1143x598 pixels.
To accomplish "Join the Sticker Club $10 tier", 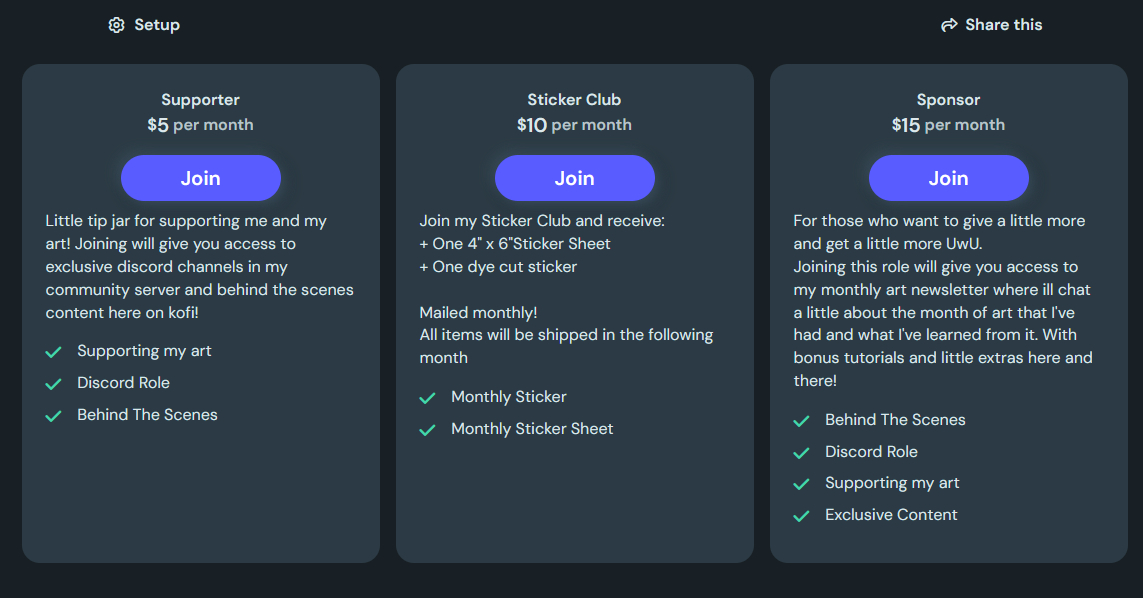I will [574, 178].
